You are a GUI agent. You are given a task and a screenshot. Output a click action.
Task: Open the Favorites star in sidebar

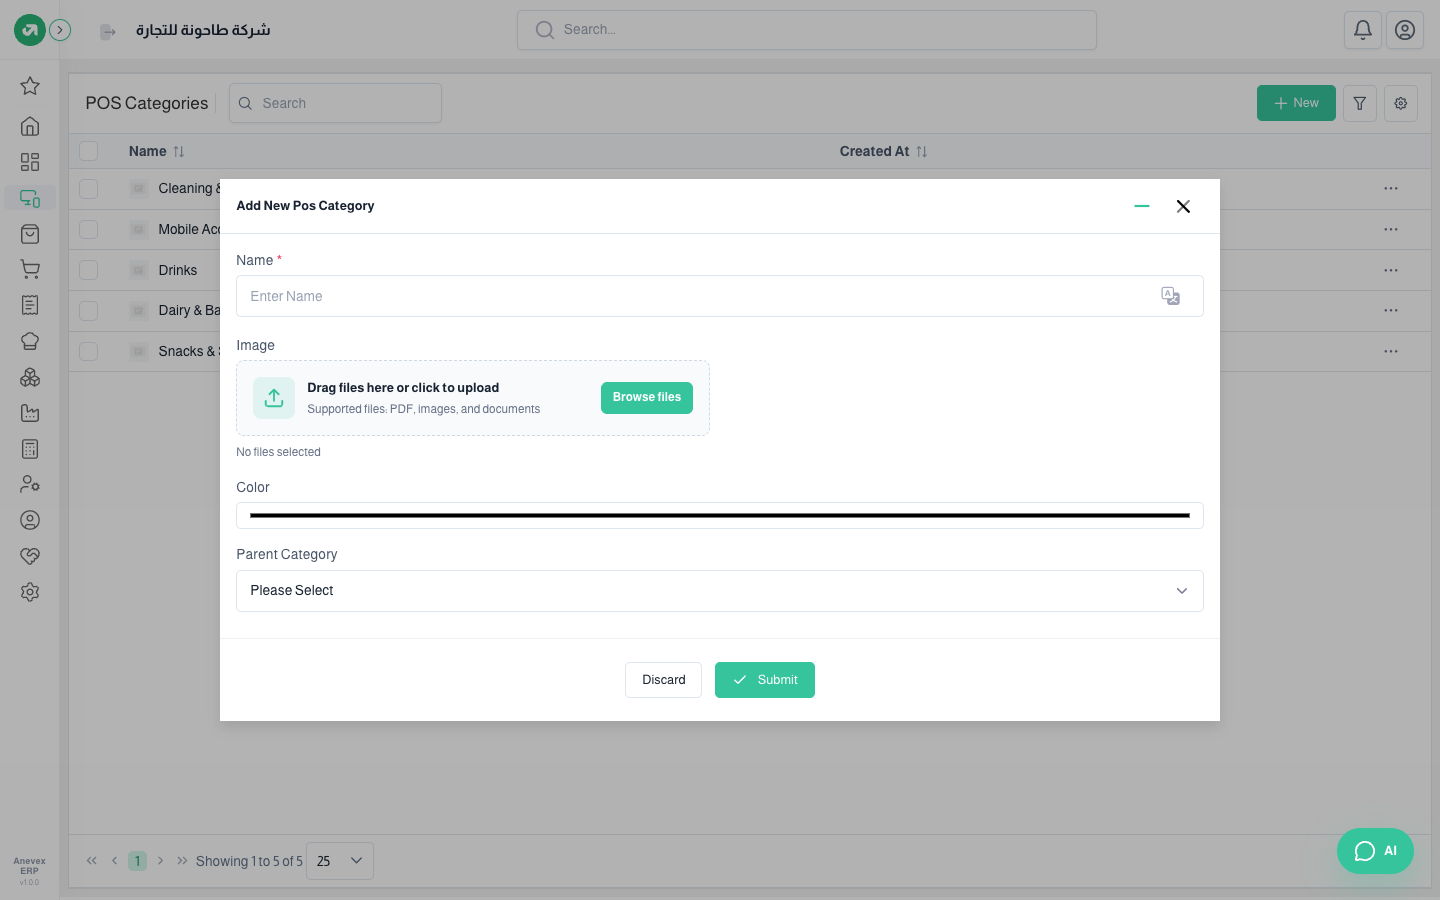(x=30, y=86)
